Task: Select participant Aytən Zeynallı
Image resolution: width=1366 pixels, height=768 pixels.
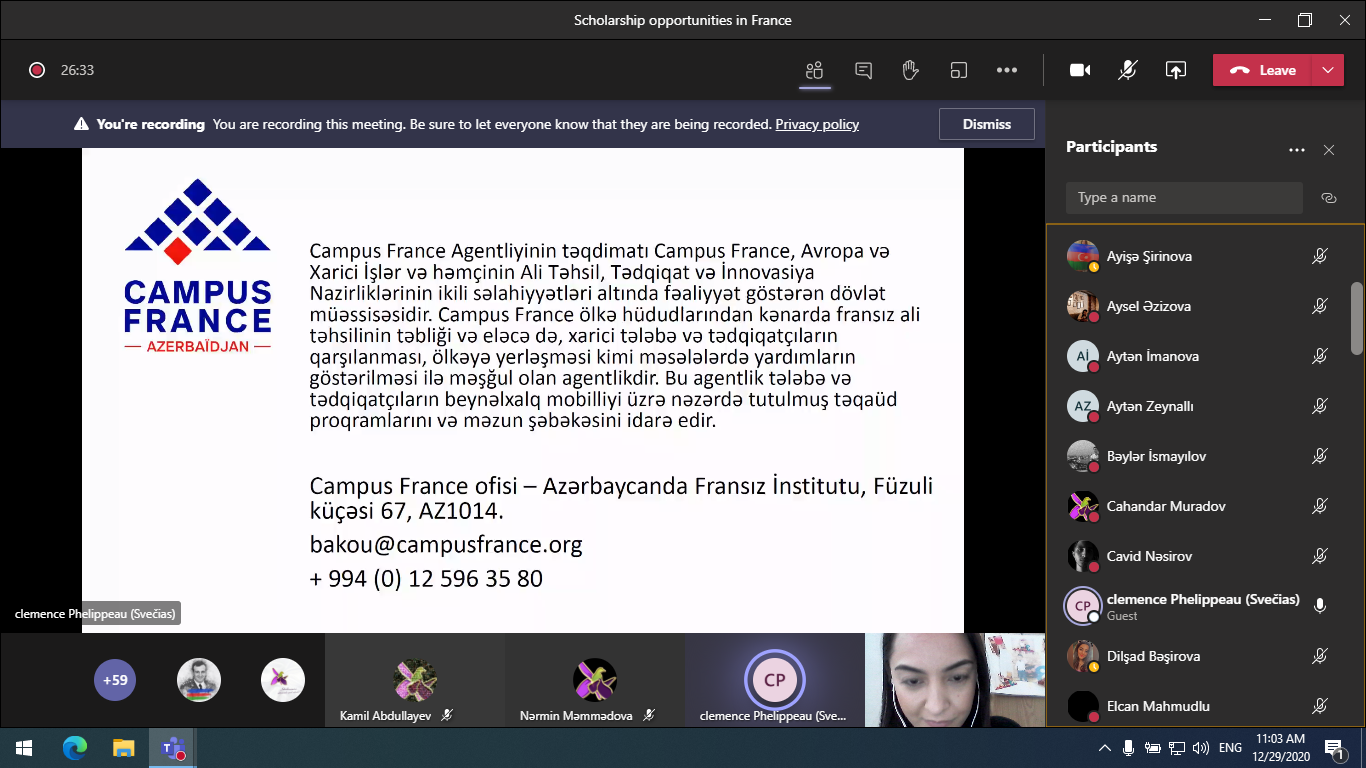Action: [x=1196, y=406]
